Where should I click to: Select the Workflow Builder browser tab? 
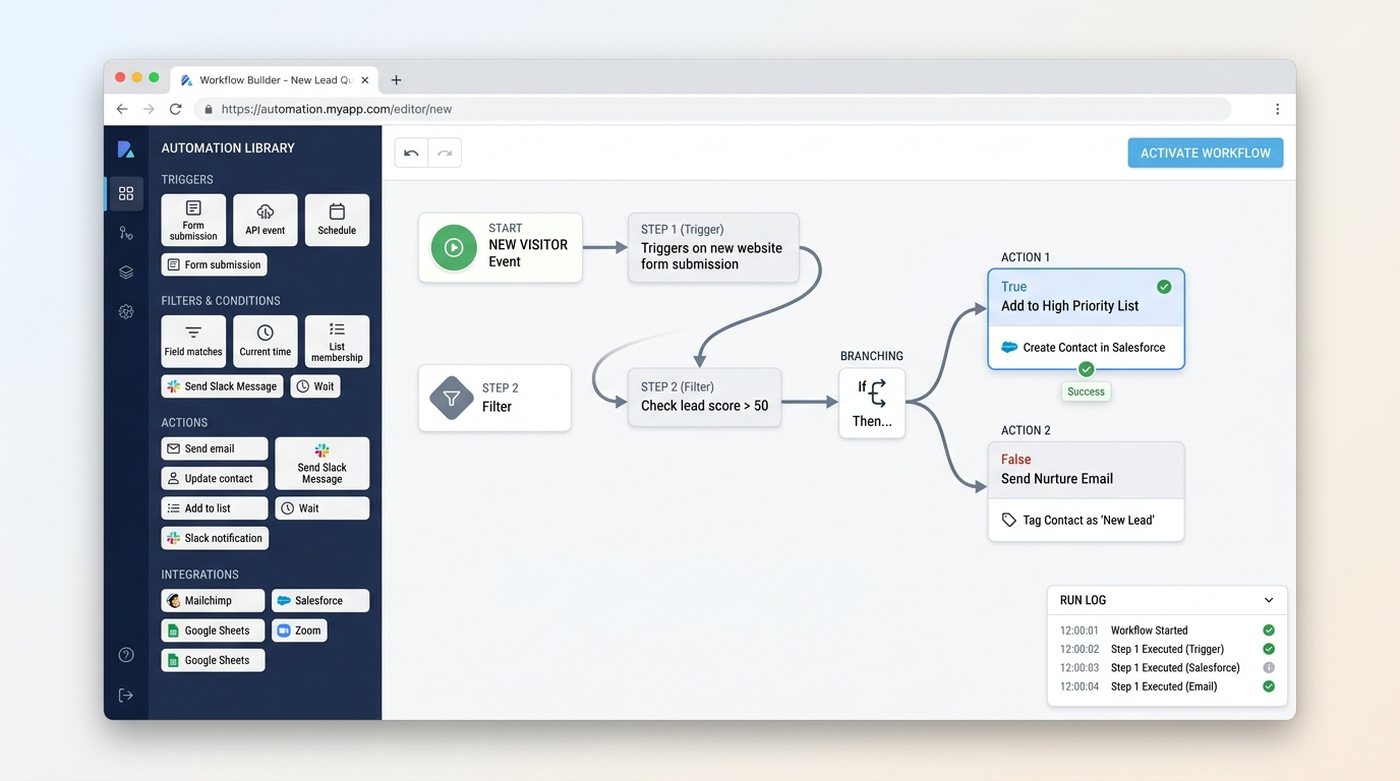[x=275, y=80]
